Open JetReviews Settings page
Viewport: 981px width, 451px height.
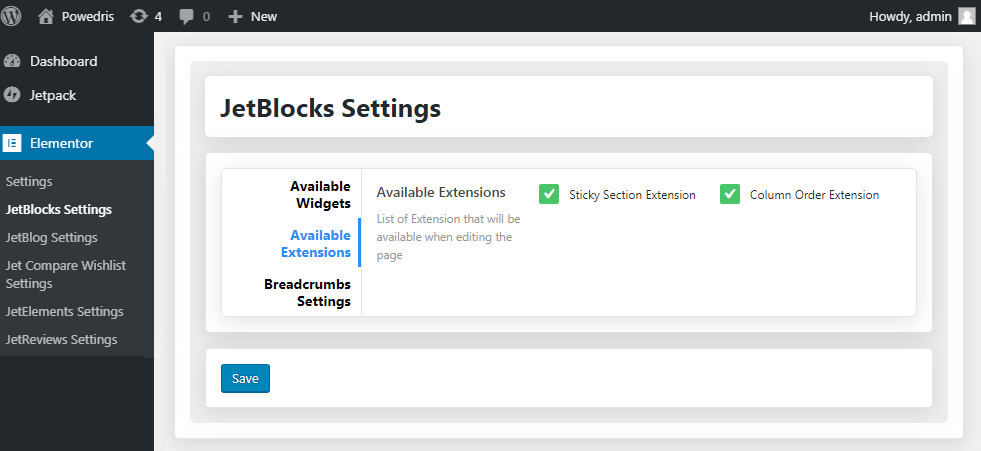[61, 340]
